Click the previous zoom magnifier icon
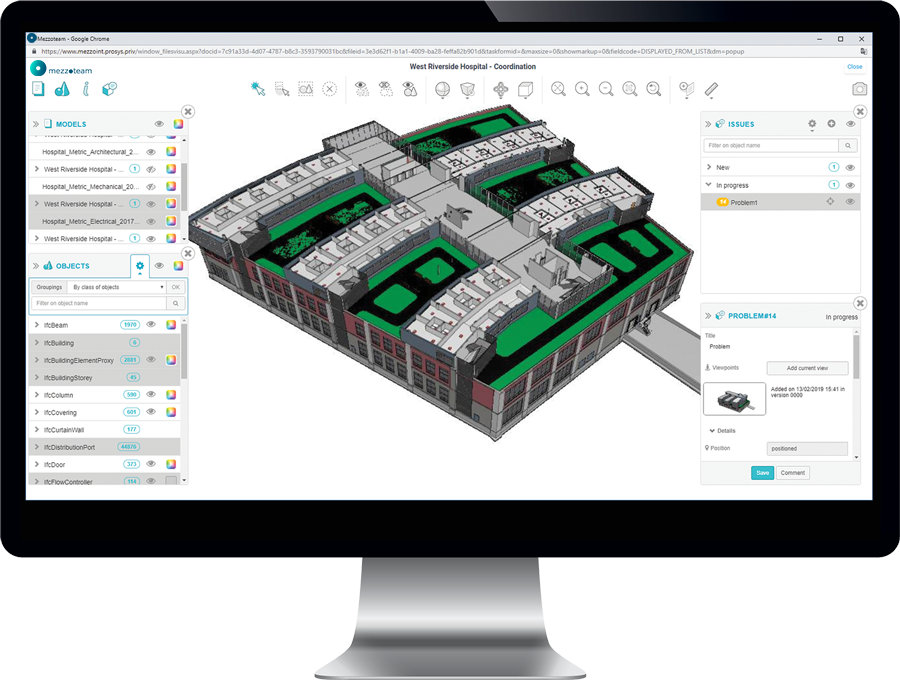The width and height of the screenshot is (900, 680). pos(654,89)
